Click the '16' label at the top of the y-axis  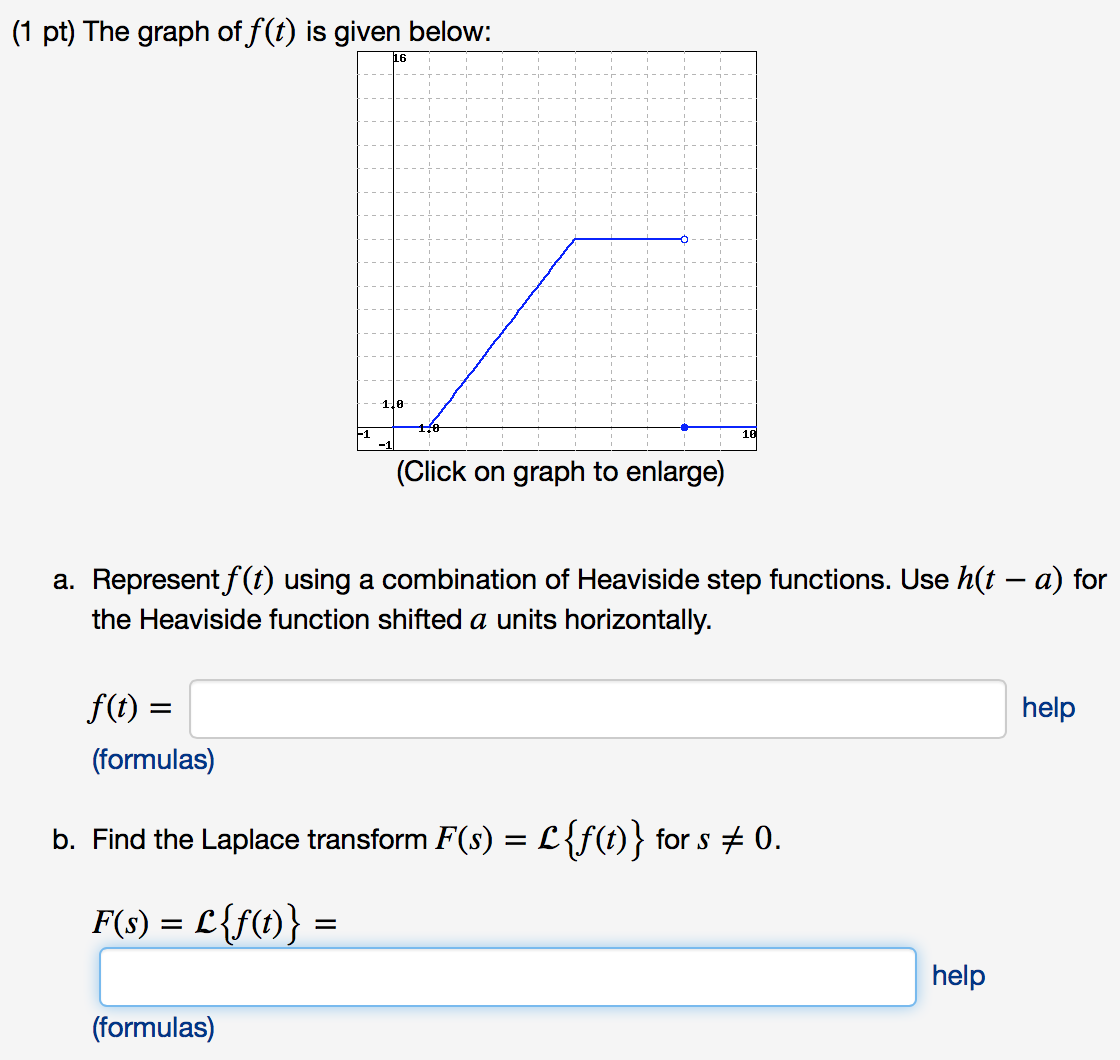click(x=398, y=57)
